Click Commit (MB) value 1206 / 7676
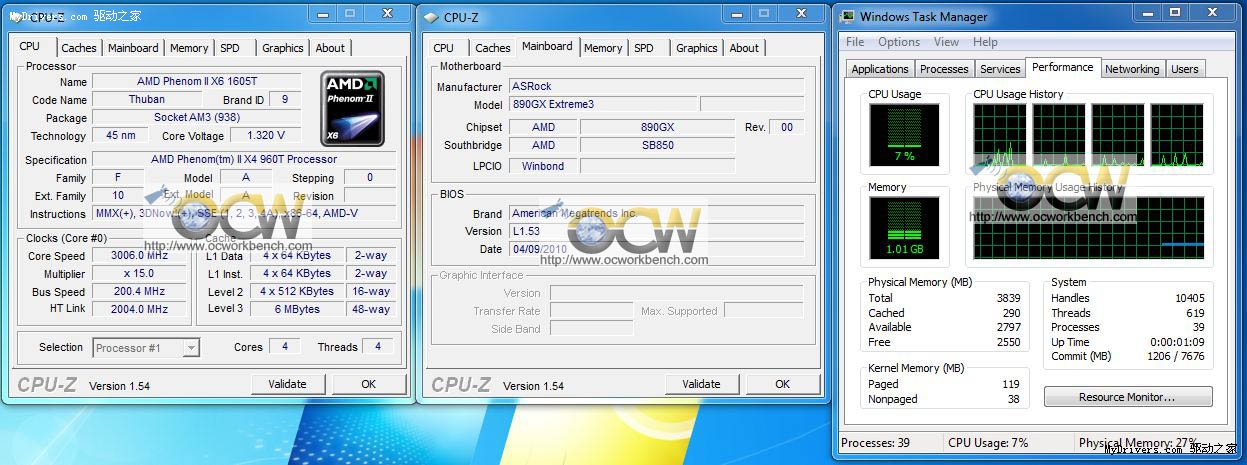The height and width of the screenshot is (465, 1247). [x=1176, y=356]
